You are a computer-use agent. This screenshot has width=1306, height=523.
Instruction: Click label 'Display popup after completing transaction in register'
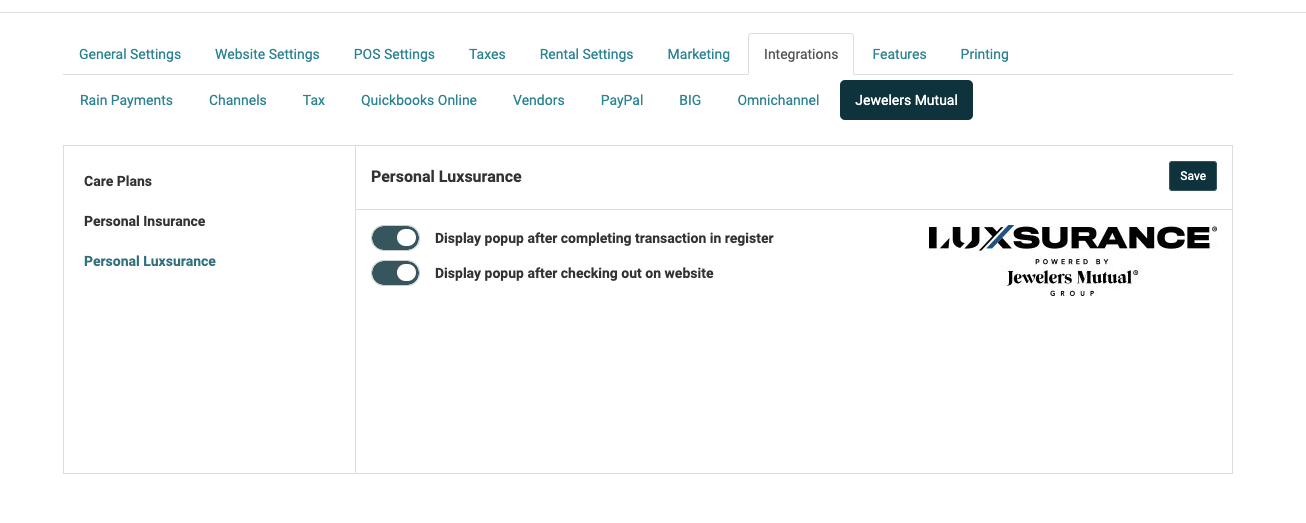pyautogui.click(x=604, y=238)
